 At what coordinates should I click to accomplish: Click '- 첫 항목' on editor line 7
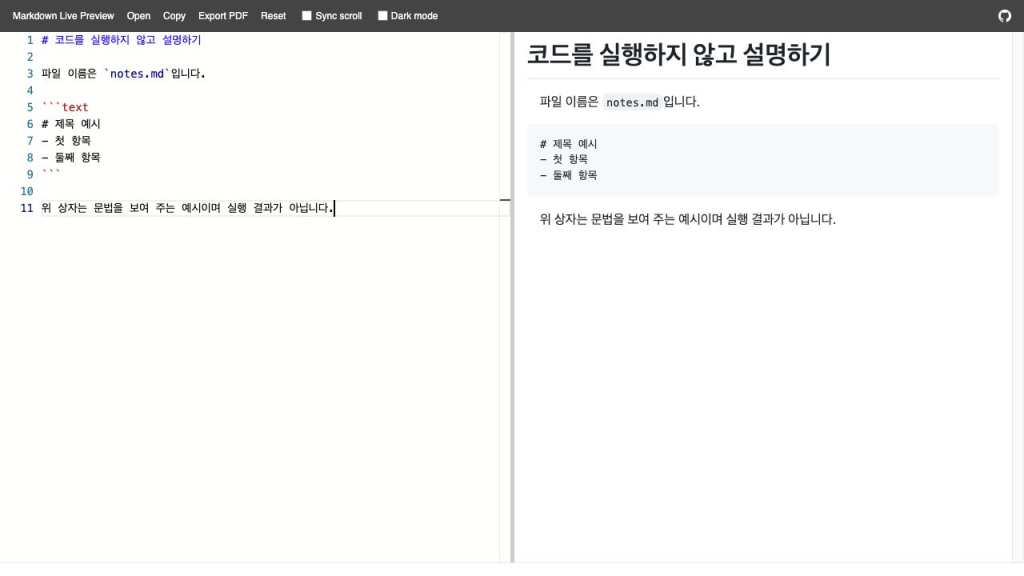[x=66, y=140]
